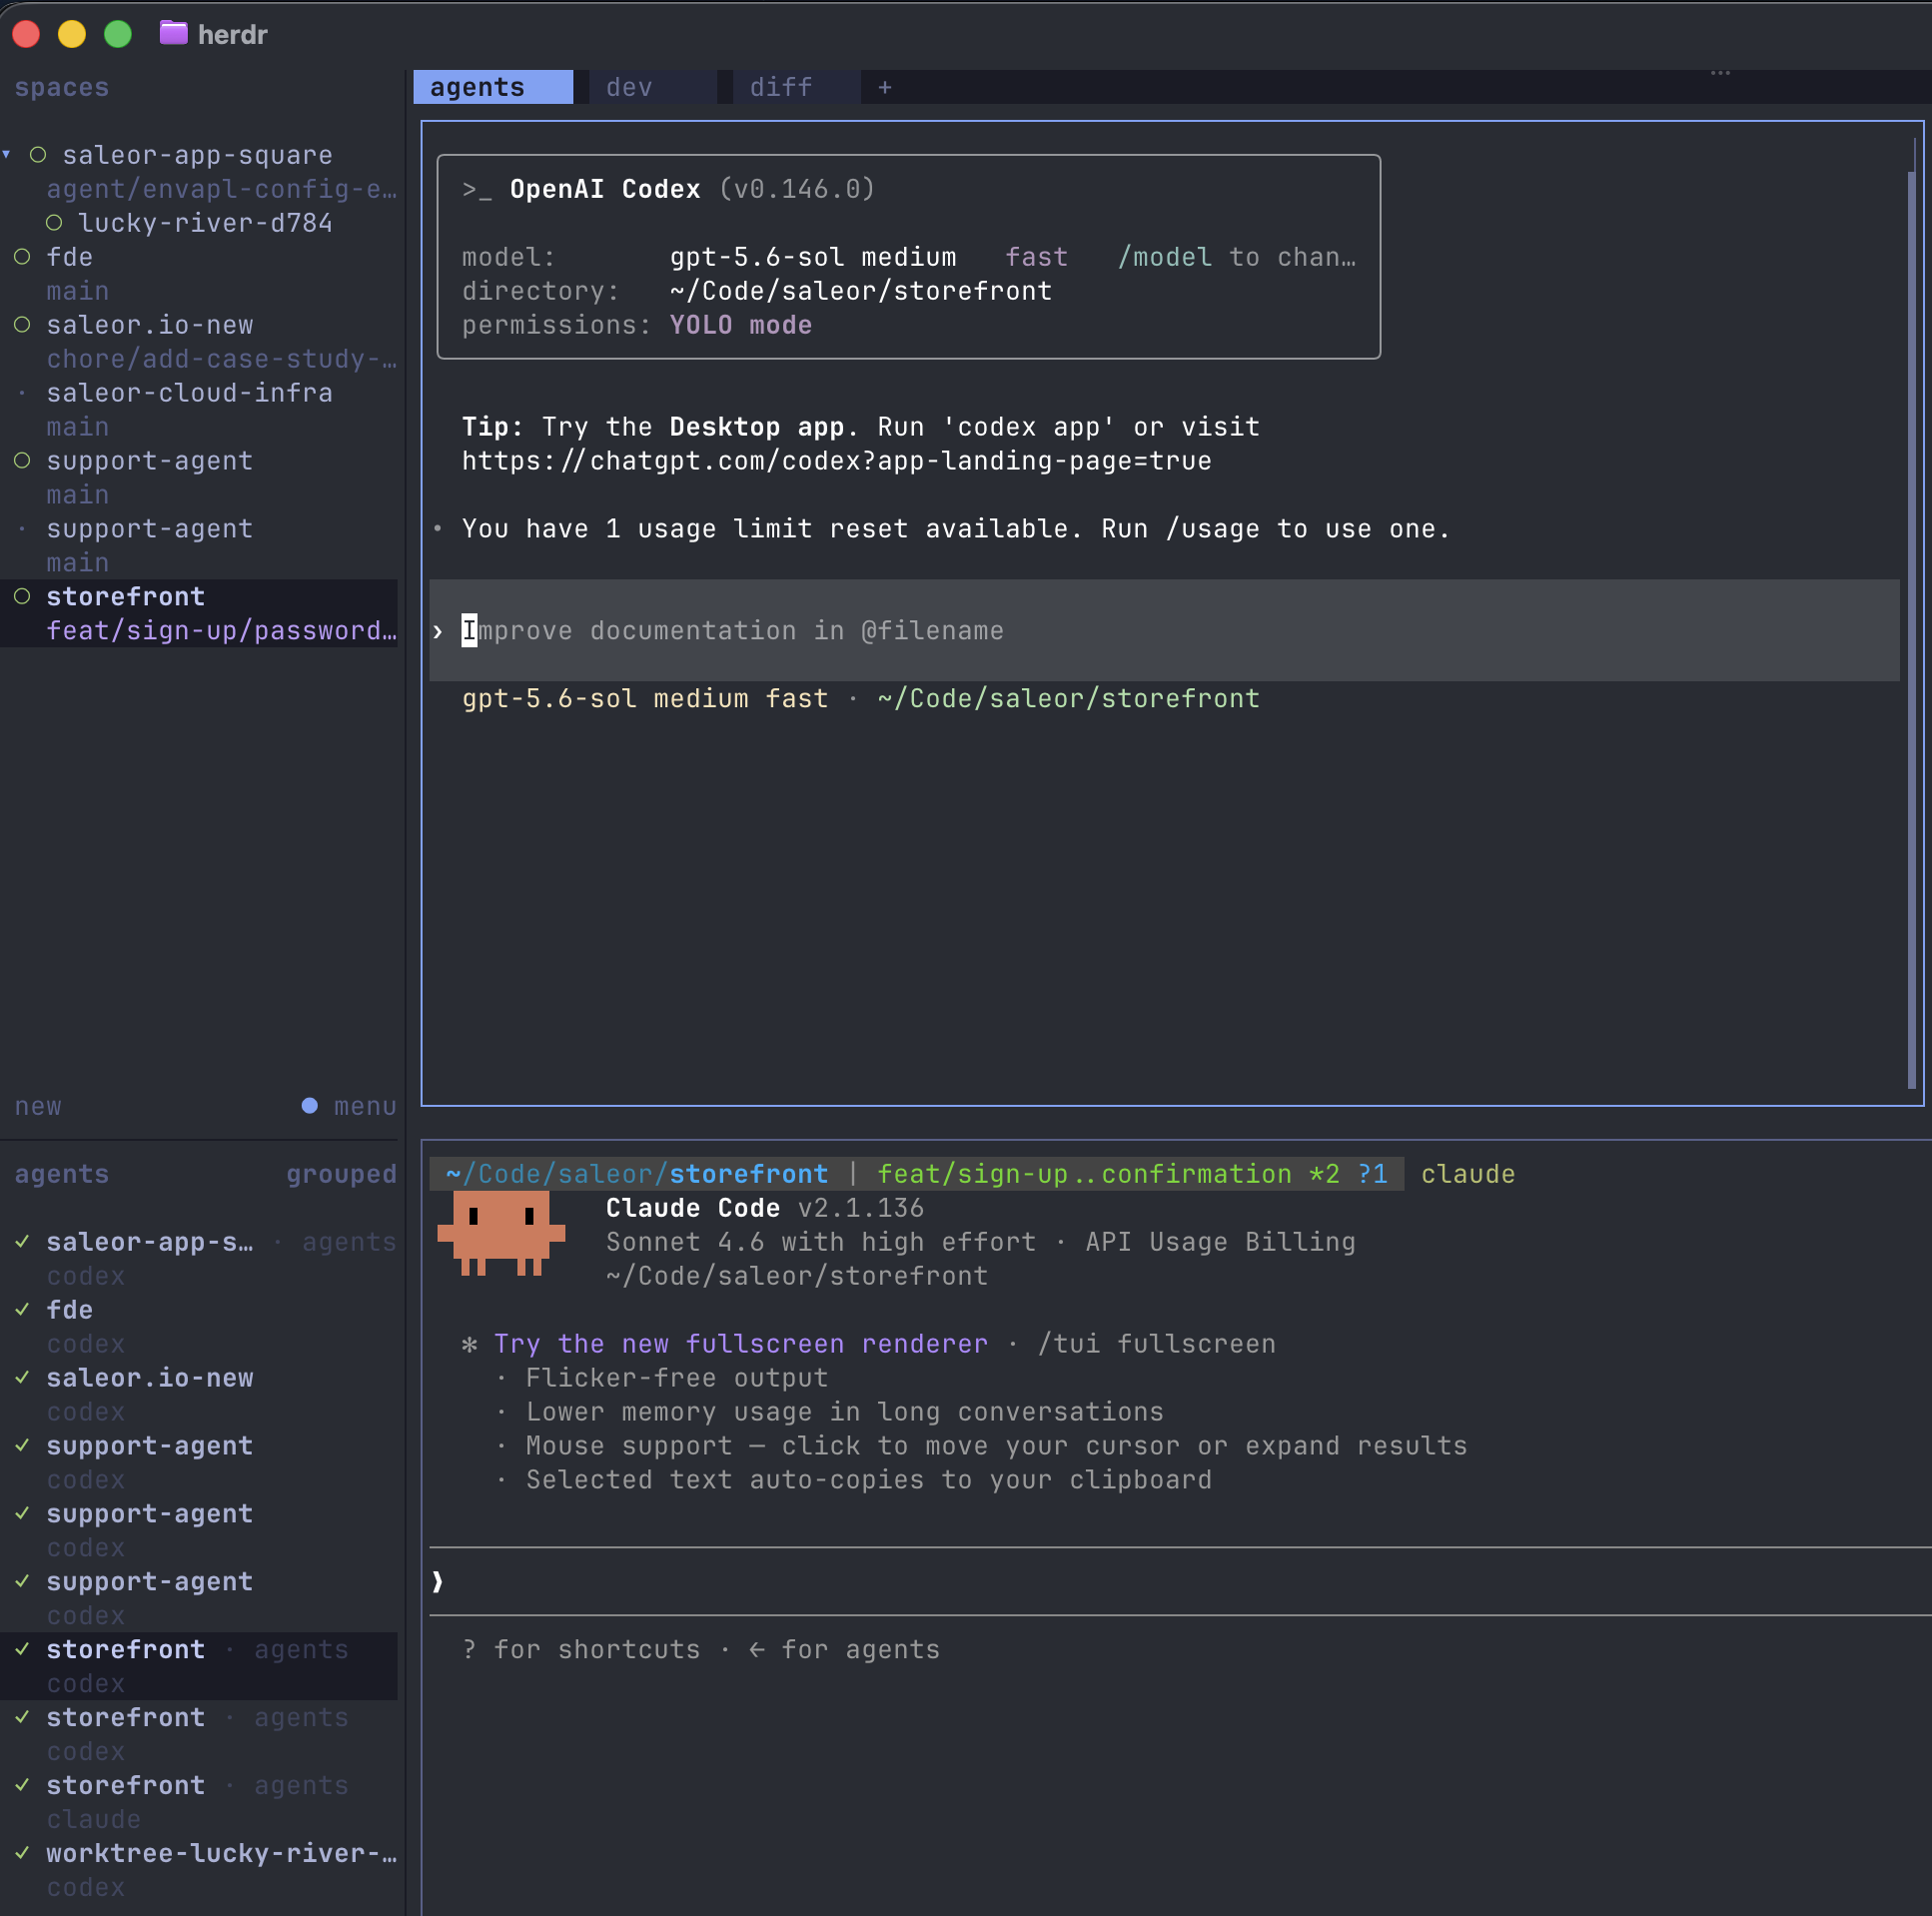Select saleor-app-s… codex agent in agents list
Screen dimensions: 1932x1916
coord(200,1259)
